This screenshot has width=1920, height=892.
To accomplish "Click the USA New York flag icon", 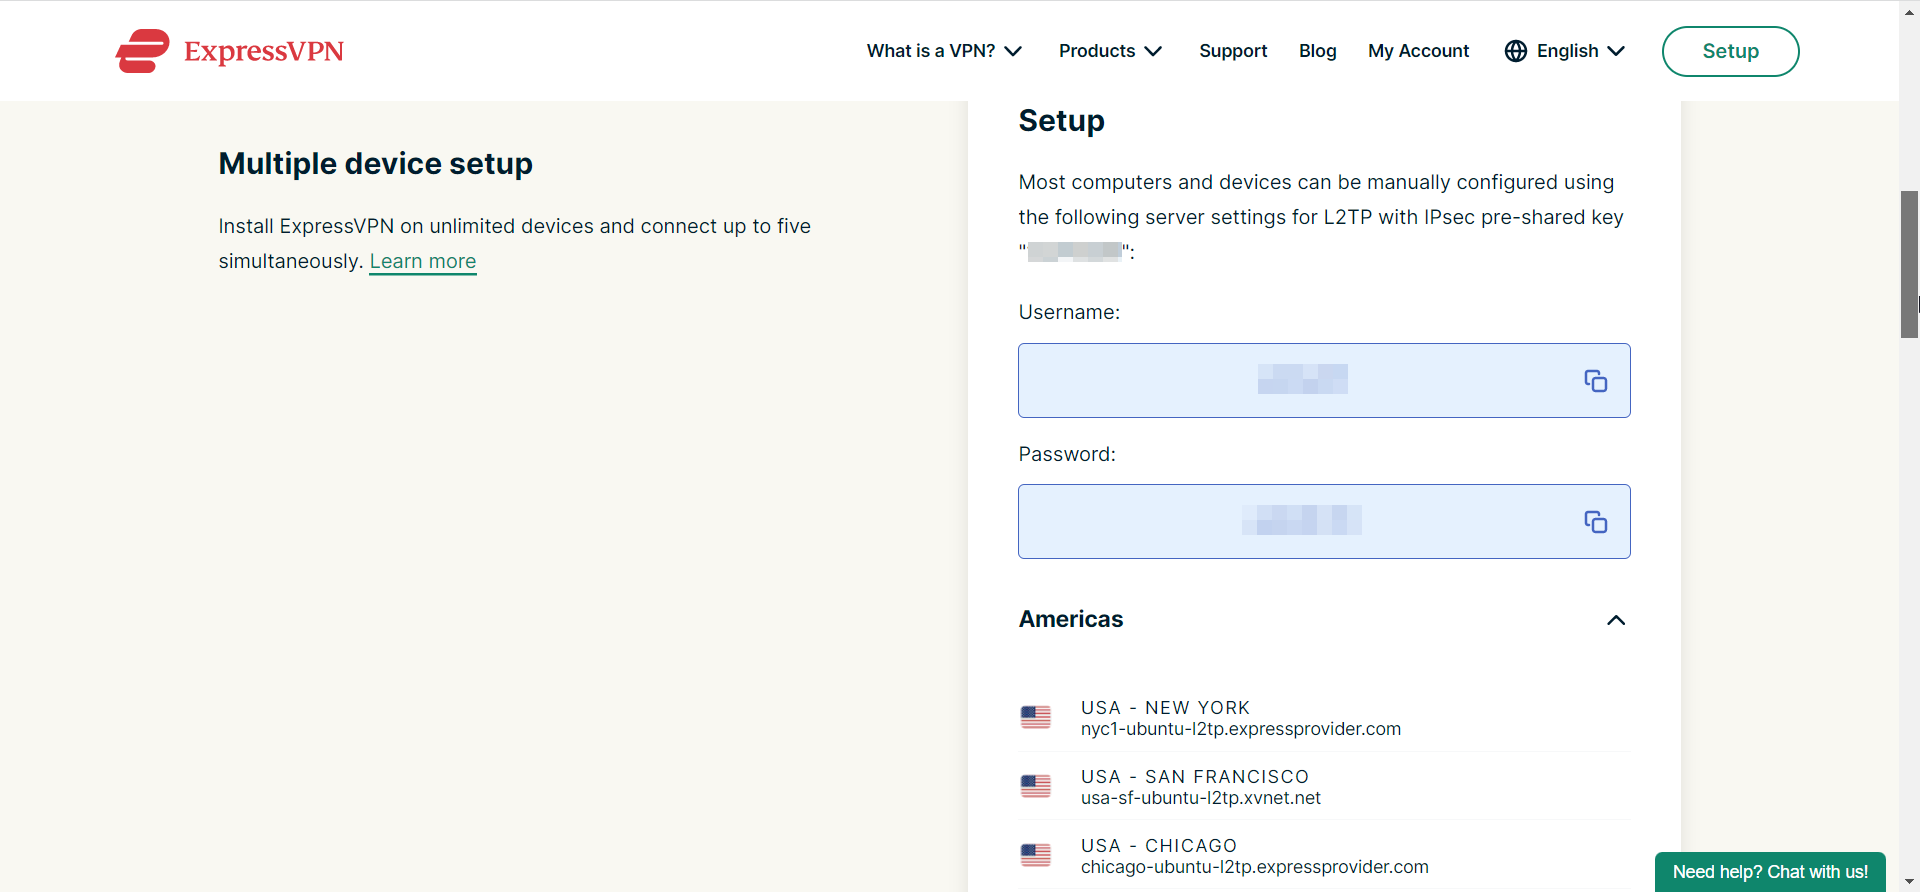I will click(1036, 717).
